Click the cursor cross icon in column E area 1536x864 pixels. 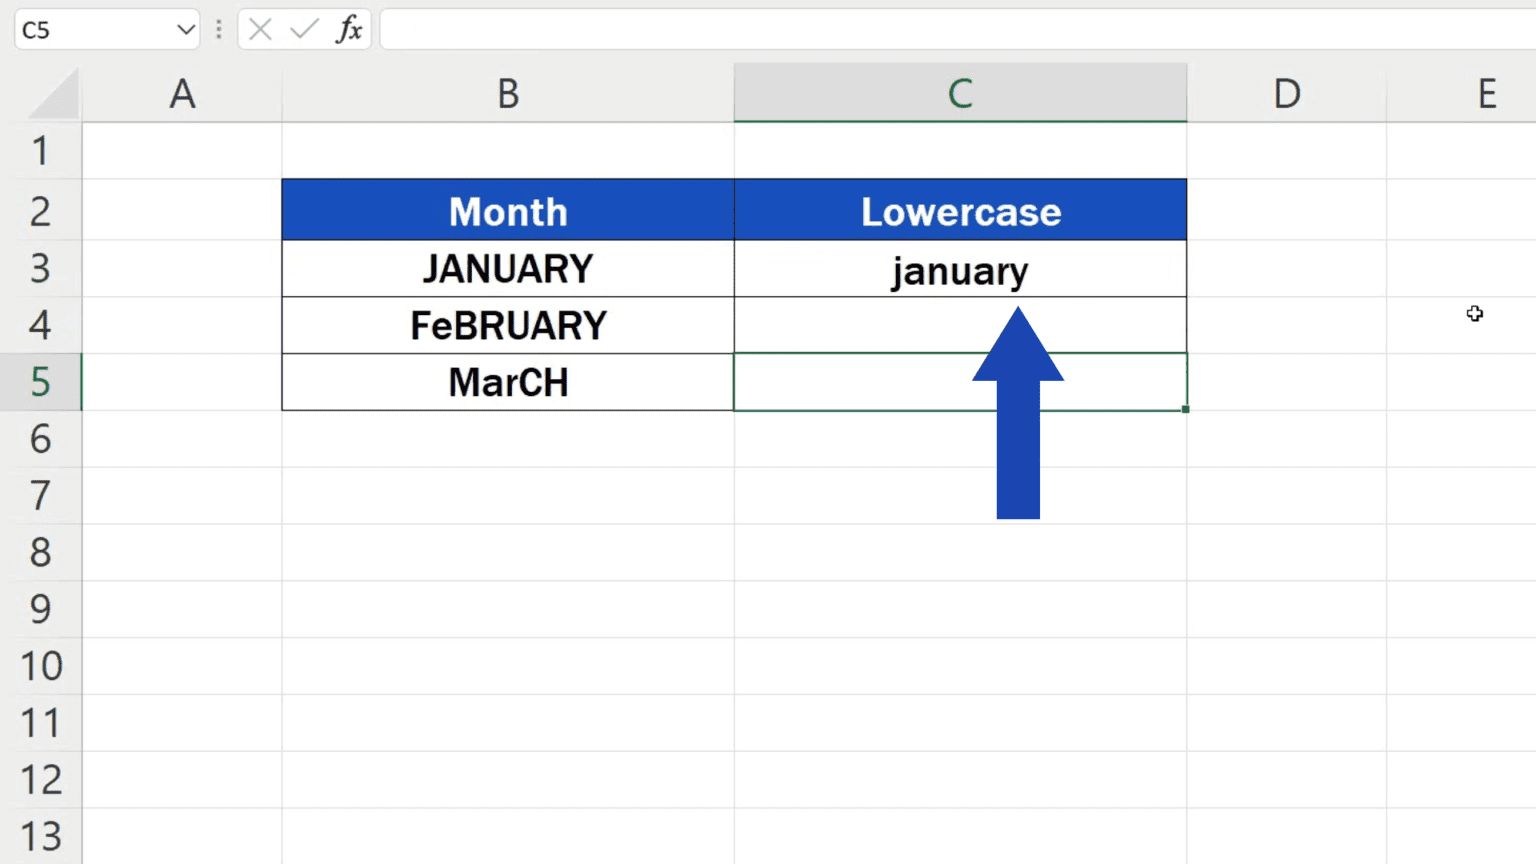pyautogui.click(x=1475, y=313)
